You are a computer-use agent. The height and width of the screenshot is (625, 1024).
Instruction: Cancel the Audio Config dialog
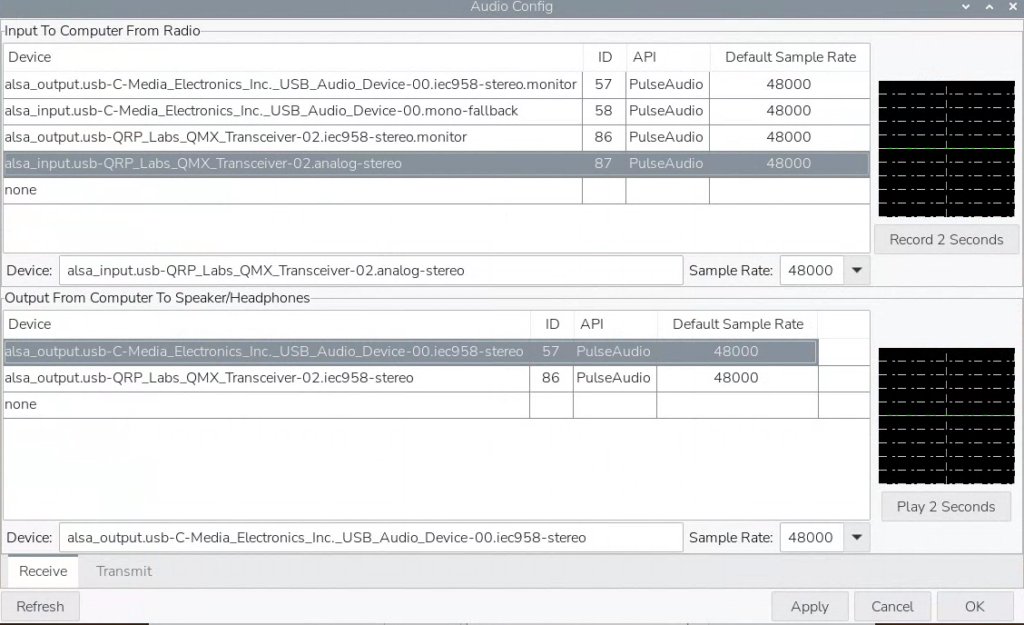click(892, 606)
